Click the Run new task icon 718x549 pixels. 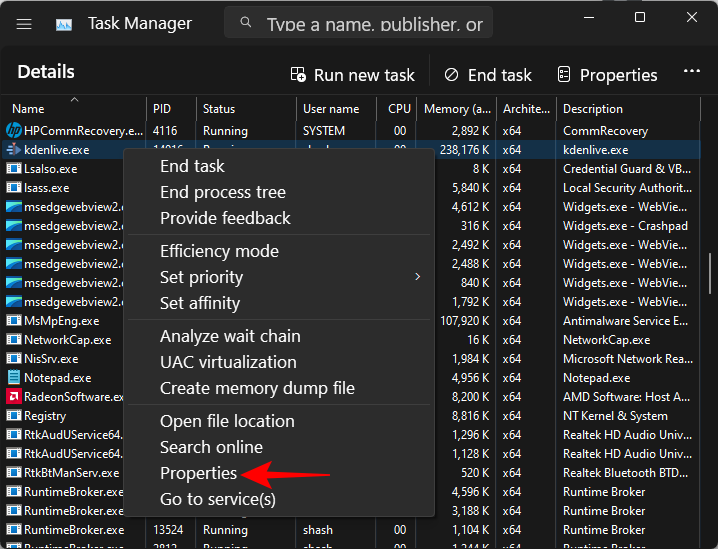tap(298, 75)
